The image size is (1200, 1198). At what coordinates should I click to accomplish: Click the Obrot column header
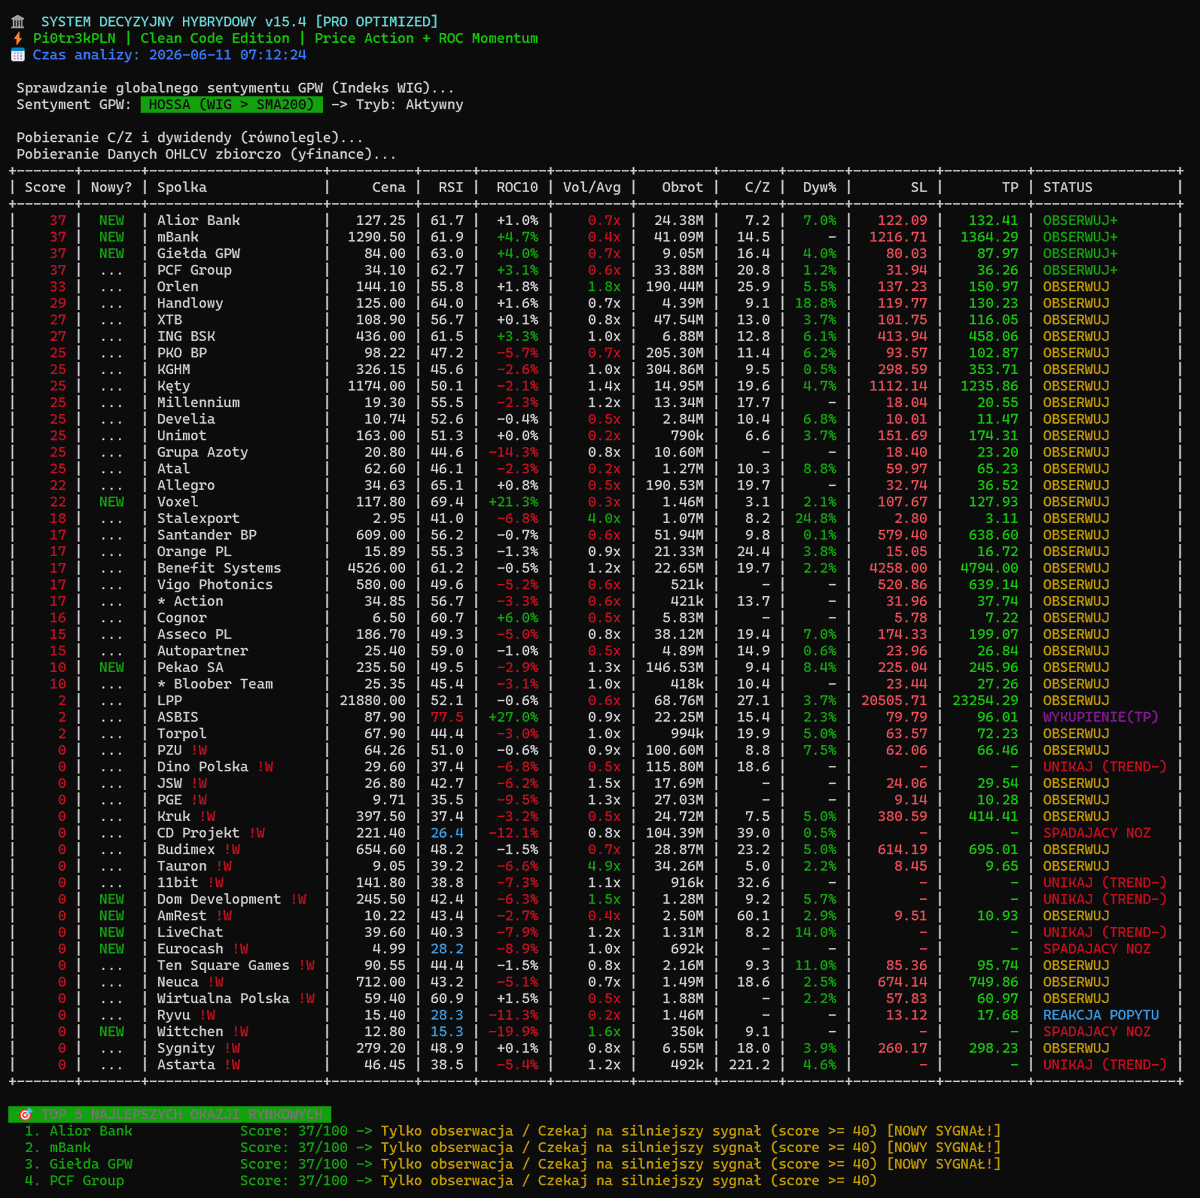(683, 187)
